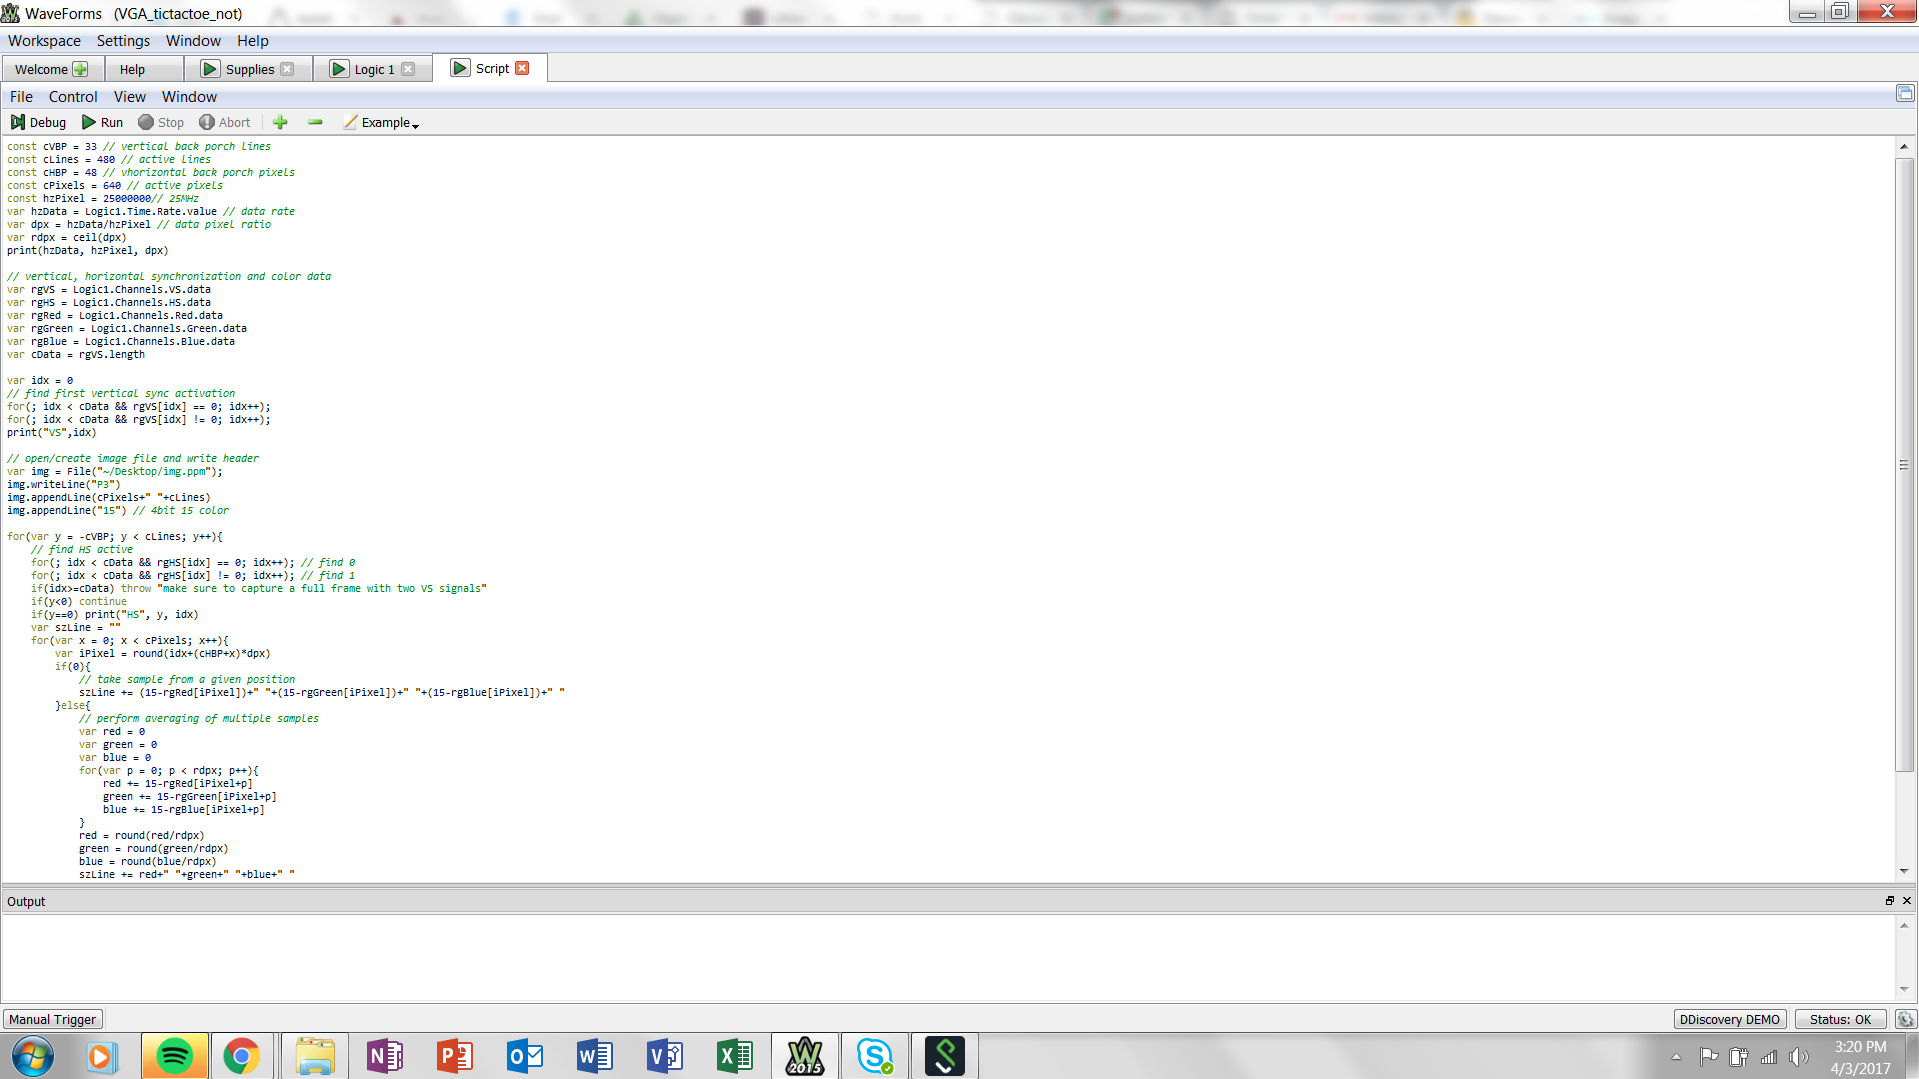Click the Status: OK button
Screen dimensions: 1919x1079
coord(1840,1019)
